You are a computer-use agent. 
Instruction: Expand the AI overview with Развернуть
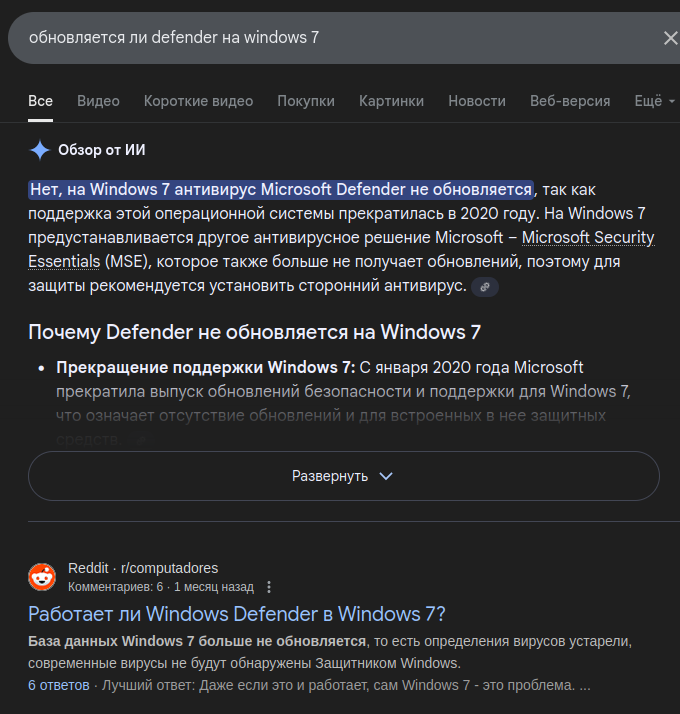[344, 476]
